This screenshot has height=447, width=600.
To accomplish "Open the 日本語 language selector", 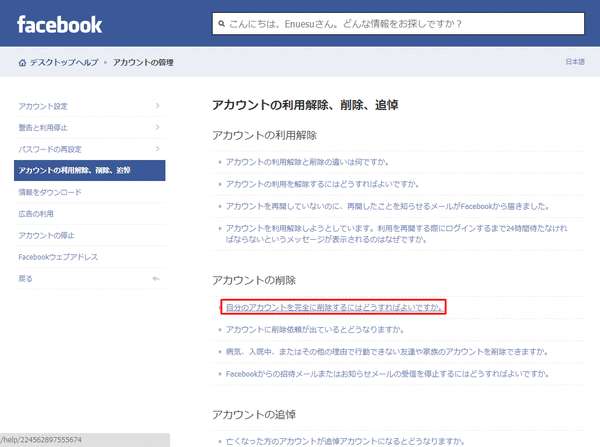I will pyautogui.click(x=575, y=62).
